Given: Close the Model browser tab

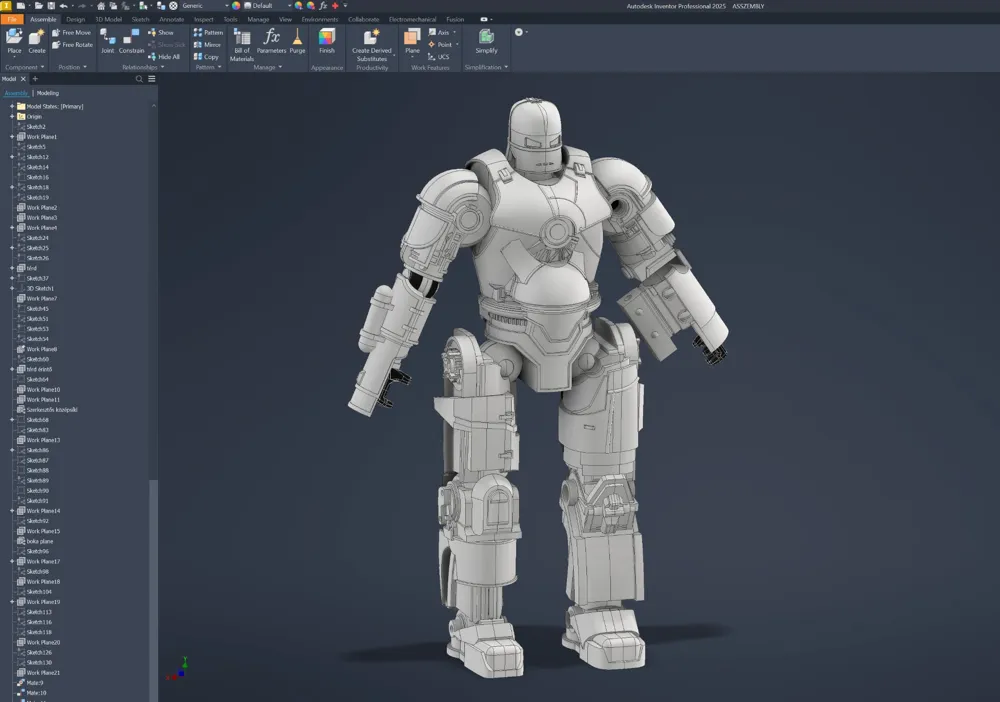Looking at the screenshot, I should (x=23, y=79).
